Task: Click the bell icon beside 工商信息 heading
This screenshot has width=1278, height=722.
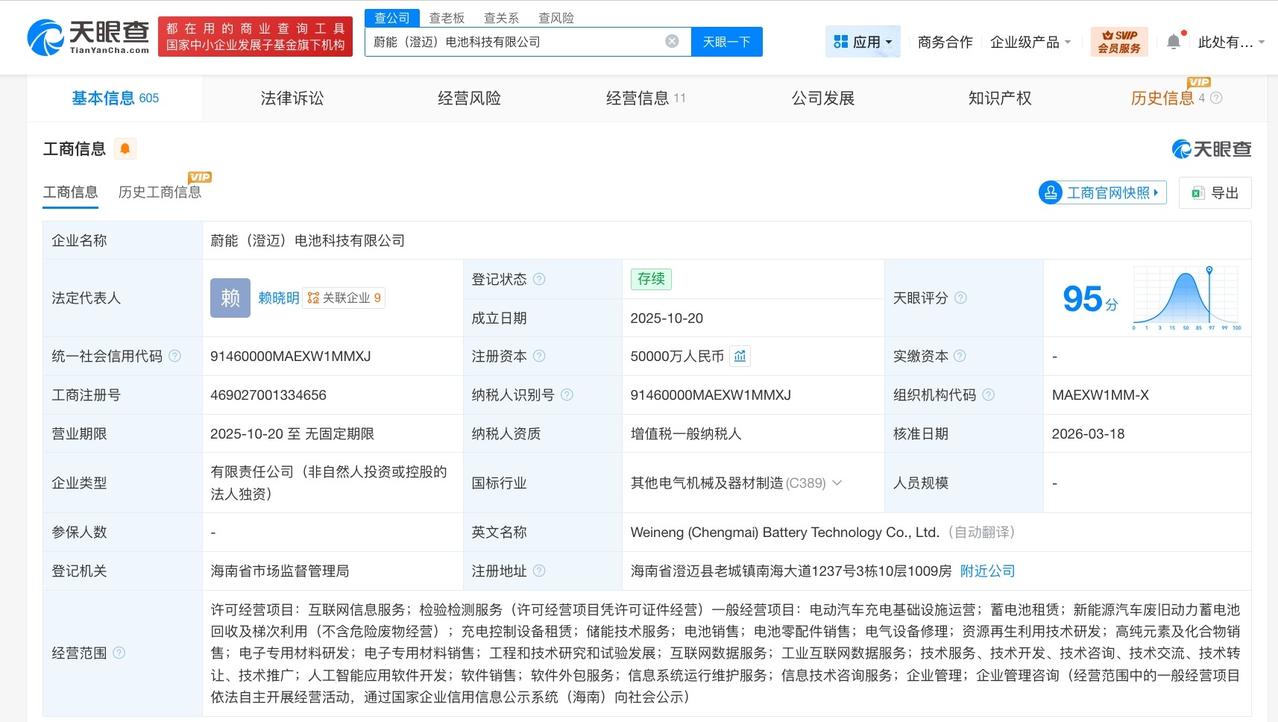Action: 124,148
